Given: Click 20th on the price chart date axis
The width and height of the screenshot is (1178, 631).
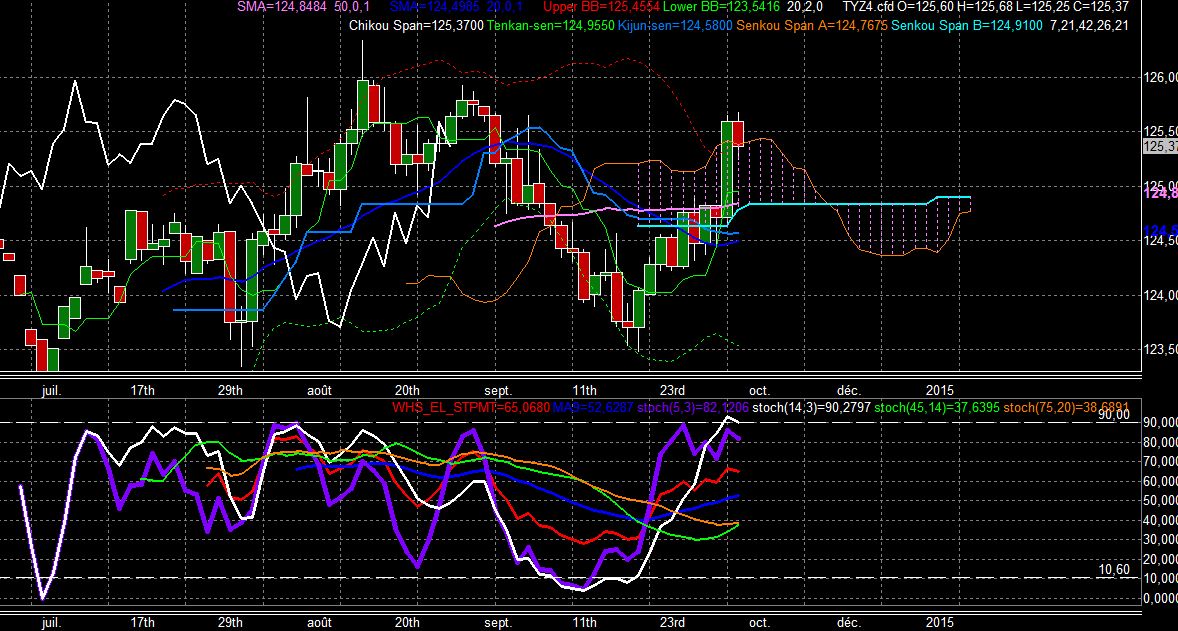Looking at the screenshot, I should click(407, 390).
